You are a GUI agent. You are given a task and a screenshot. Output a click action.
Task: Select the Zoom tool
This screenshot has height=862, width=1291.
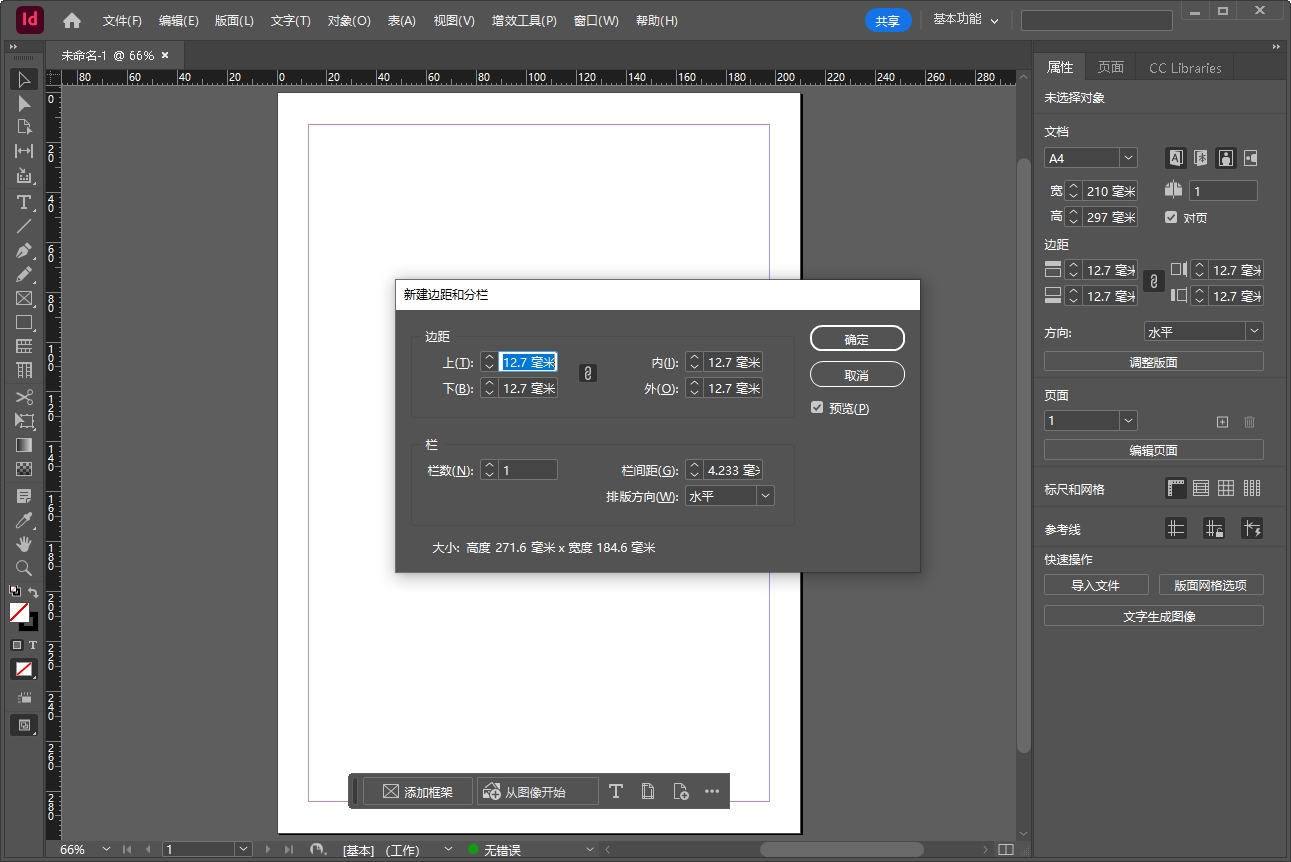click(22, 567)
